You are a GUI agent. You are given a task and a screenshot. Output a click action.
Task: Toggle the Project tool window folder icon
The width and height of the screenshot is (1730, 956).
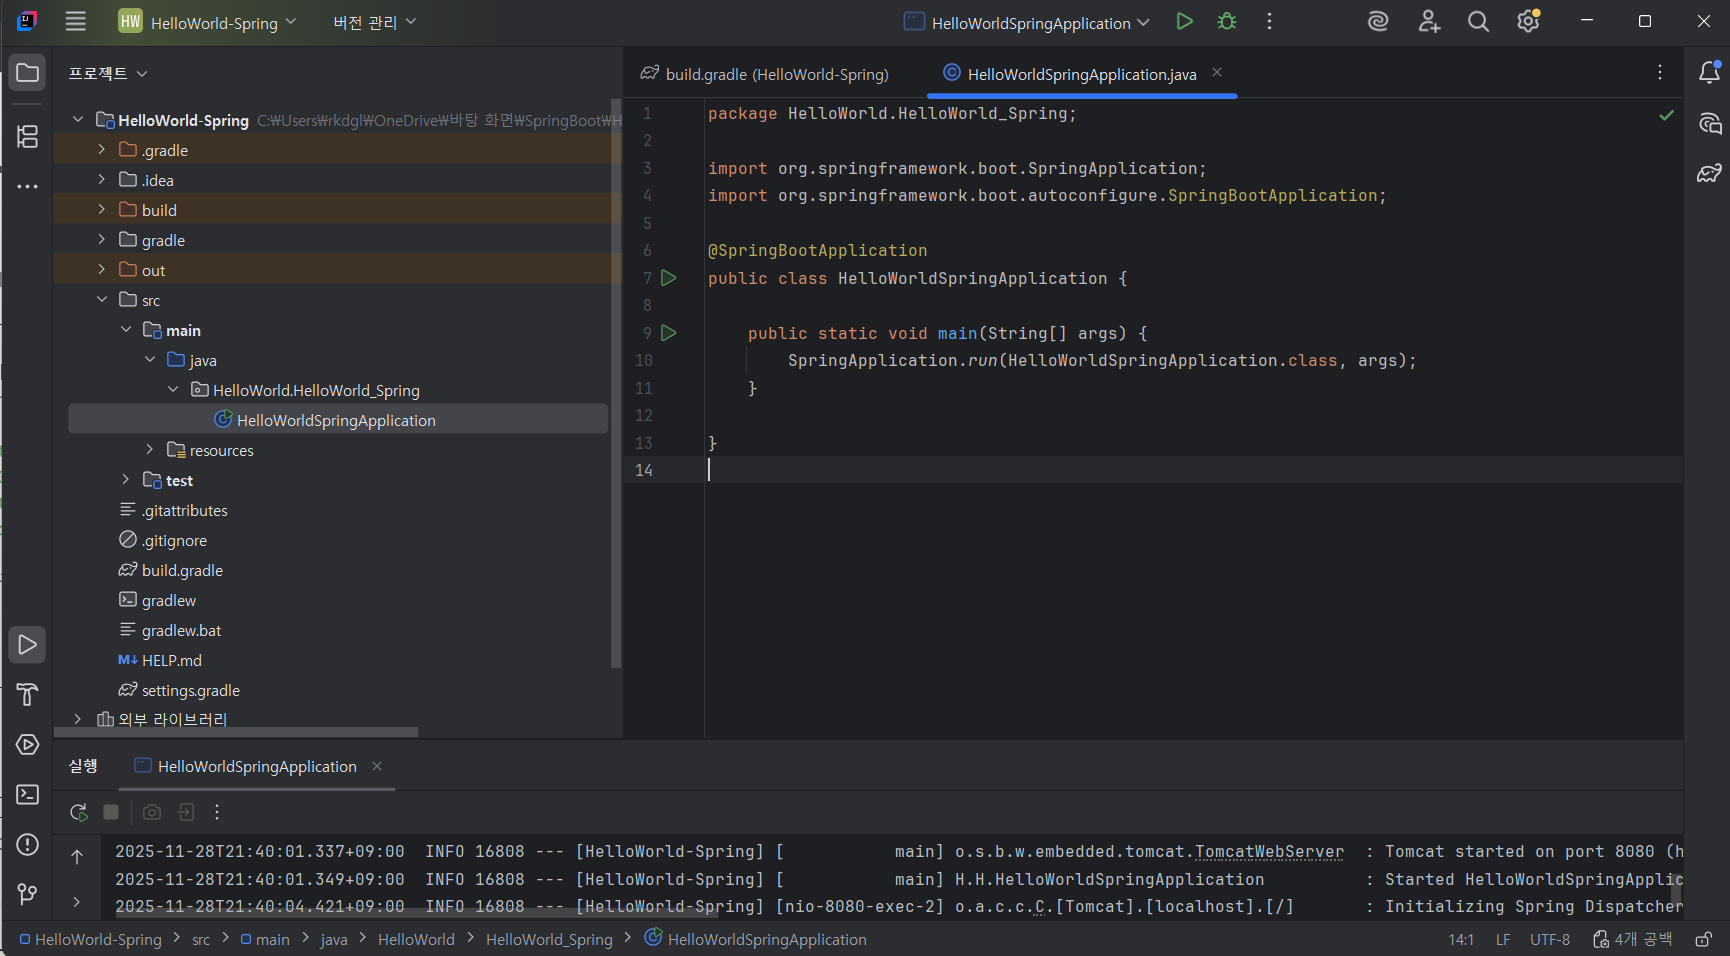click(27, 73)
